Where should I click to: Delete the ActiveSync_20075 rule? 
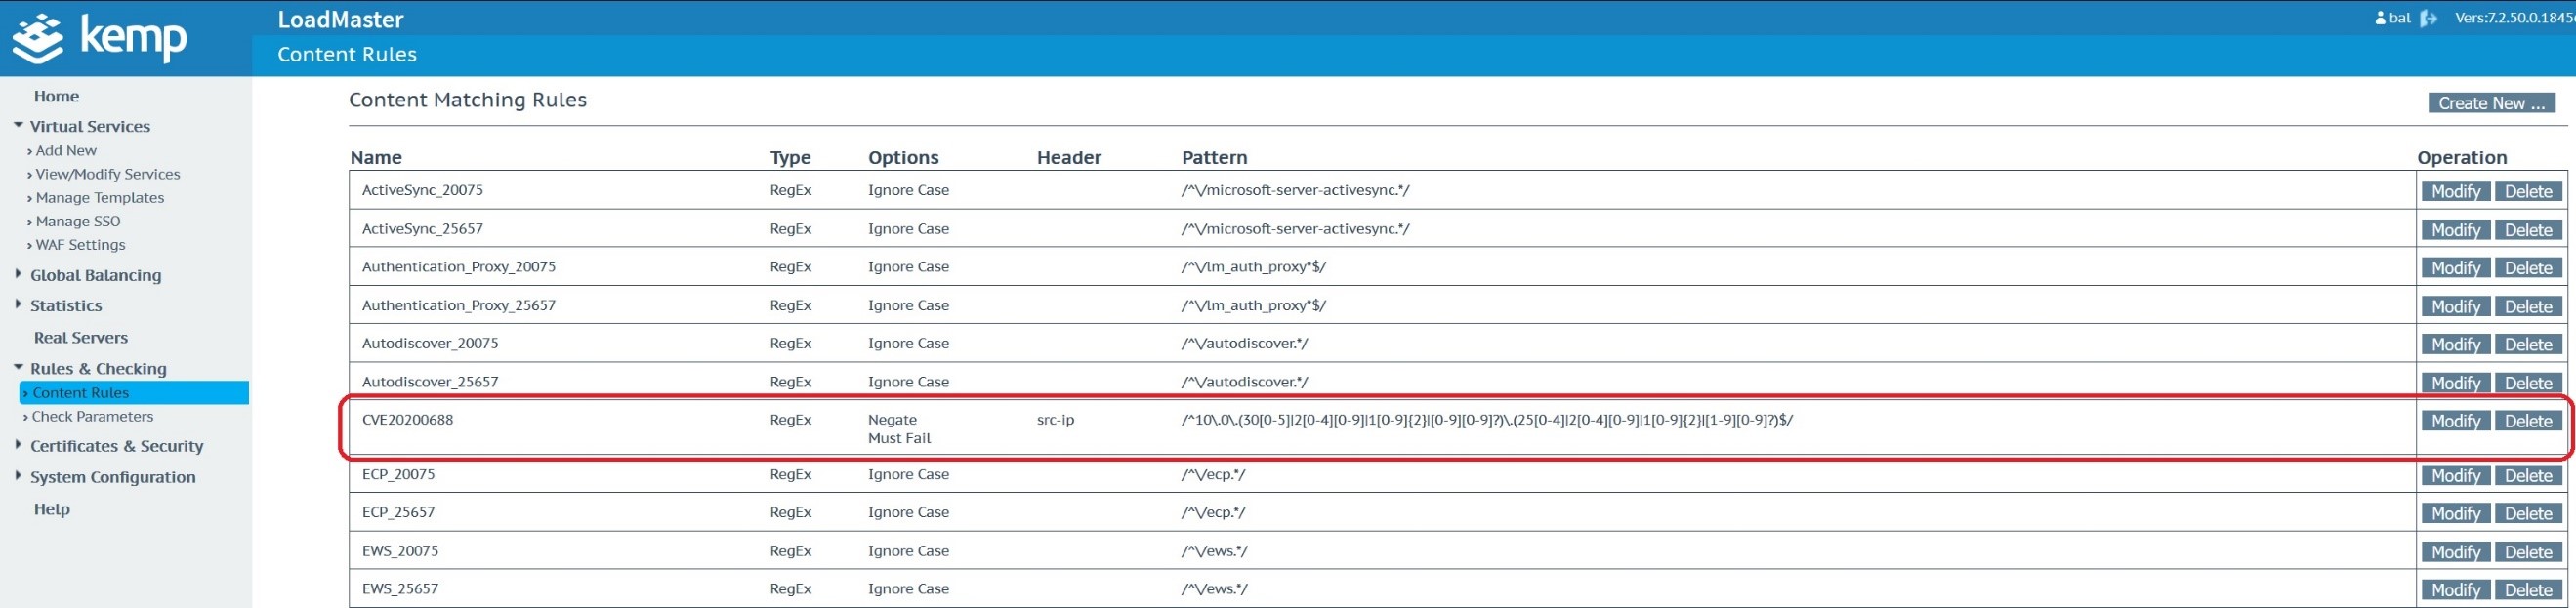coord(2528,191)
